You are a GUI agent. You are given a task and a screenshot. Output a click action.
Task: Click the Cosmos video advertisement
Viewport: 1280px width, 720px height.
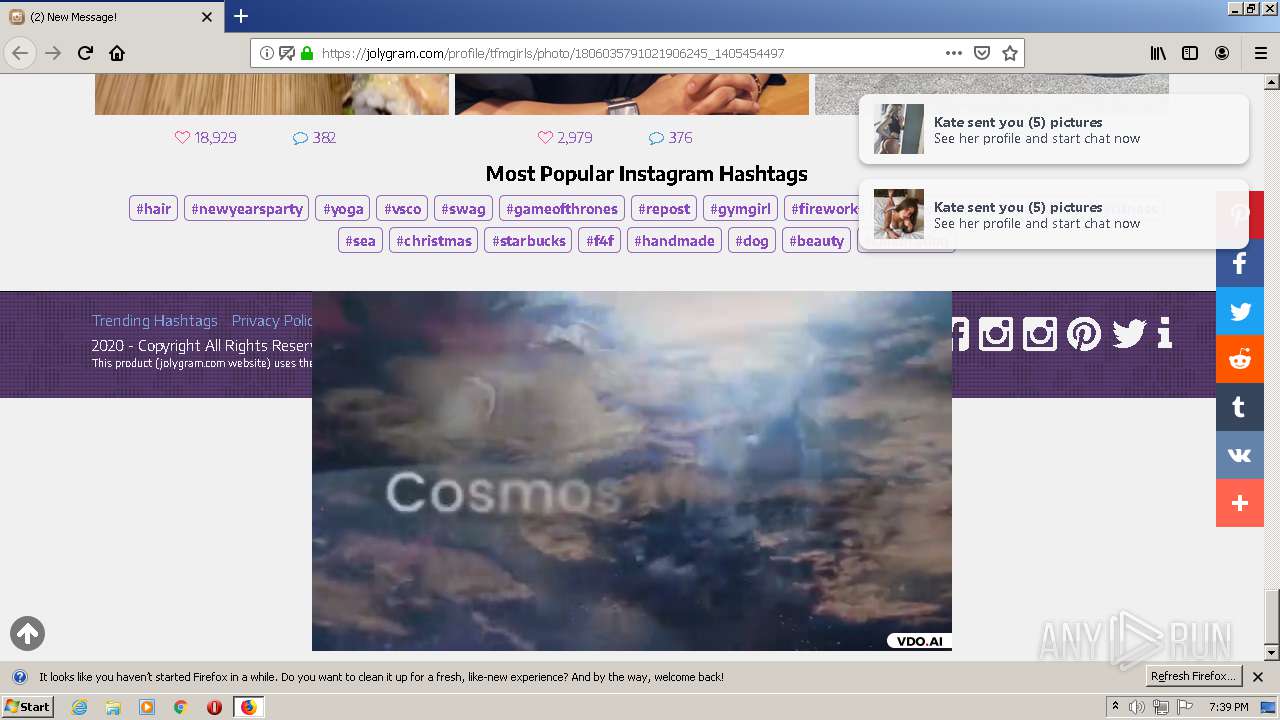pyautogui.click(x=632, y=471)
